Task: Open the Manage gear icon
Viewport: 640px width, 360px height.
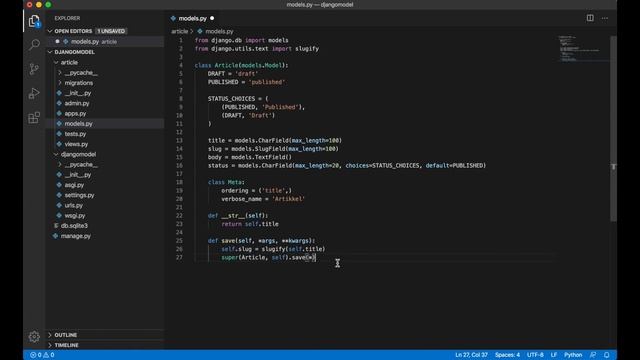Action: click(x=34, y=336)
